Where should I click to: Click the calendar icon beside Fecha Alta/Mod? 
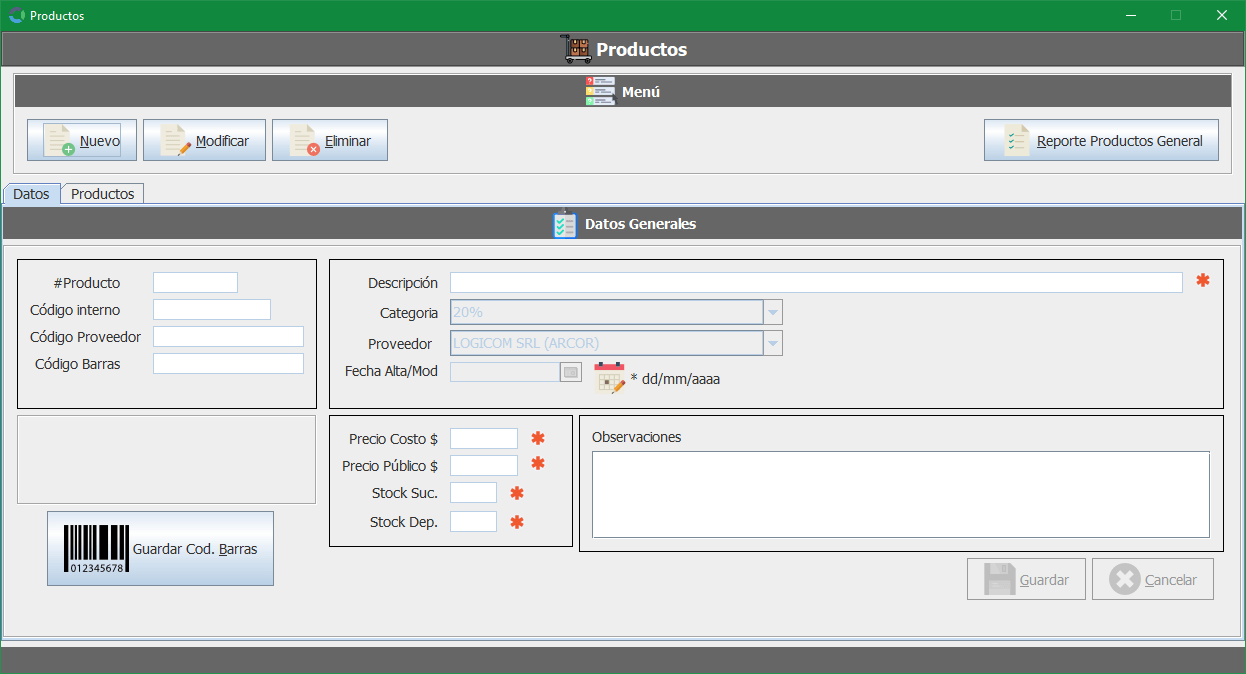click(x=609, y=378)
